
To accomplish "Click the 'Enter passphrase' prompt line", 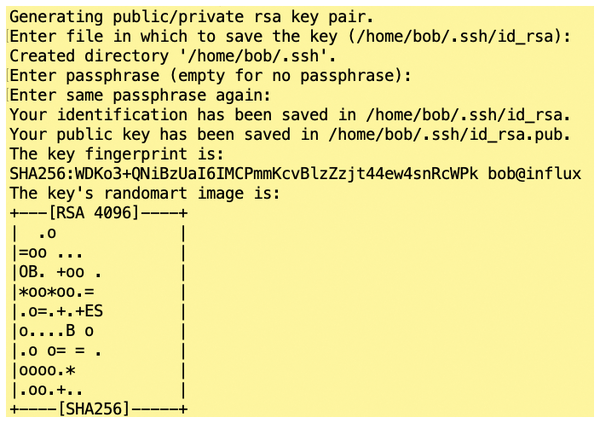I will pos(210,76).
